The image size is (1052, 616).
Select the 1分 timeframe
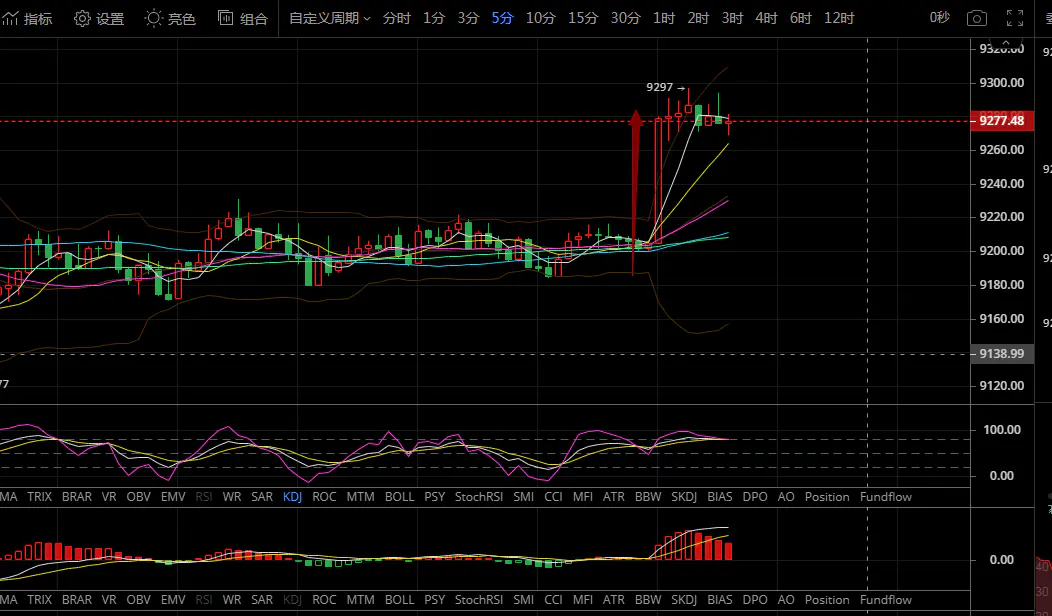tap(434, 19)
